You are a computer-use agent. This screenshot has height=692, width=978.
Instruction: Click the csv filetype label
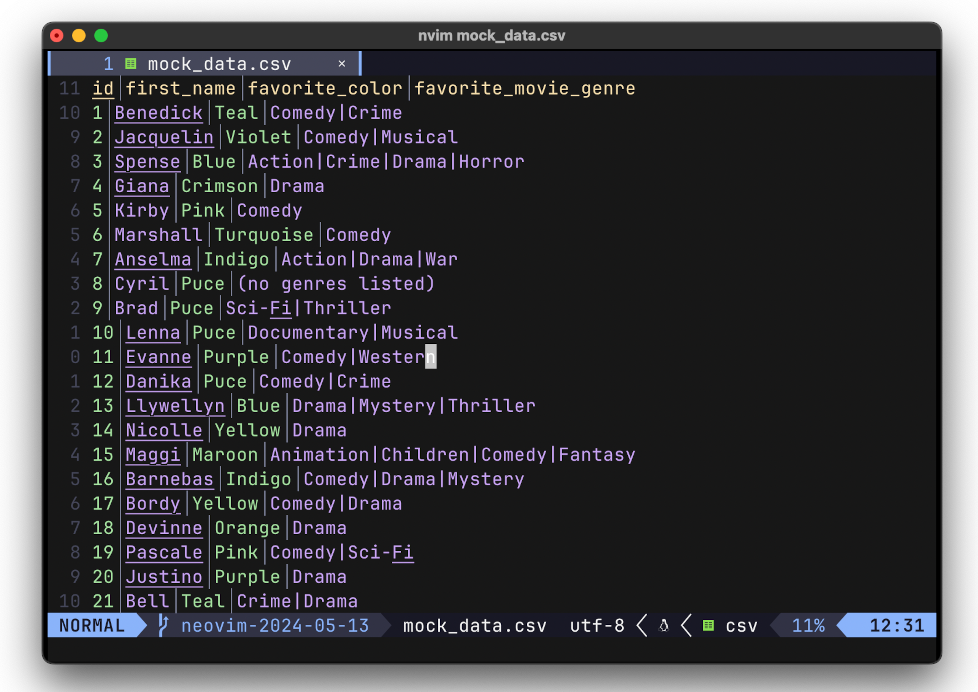[x=741, y=626]
